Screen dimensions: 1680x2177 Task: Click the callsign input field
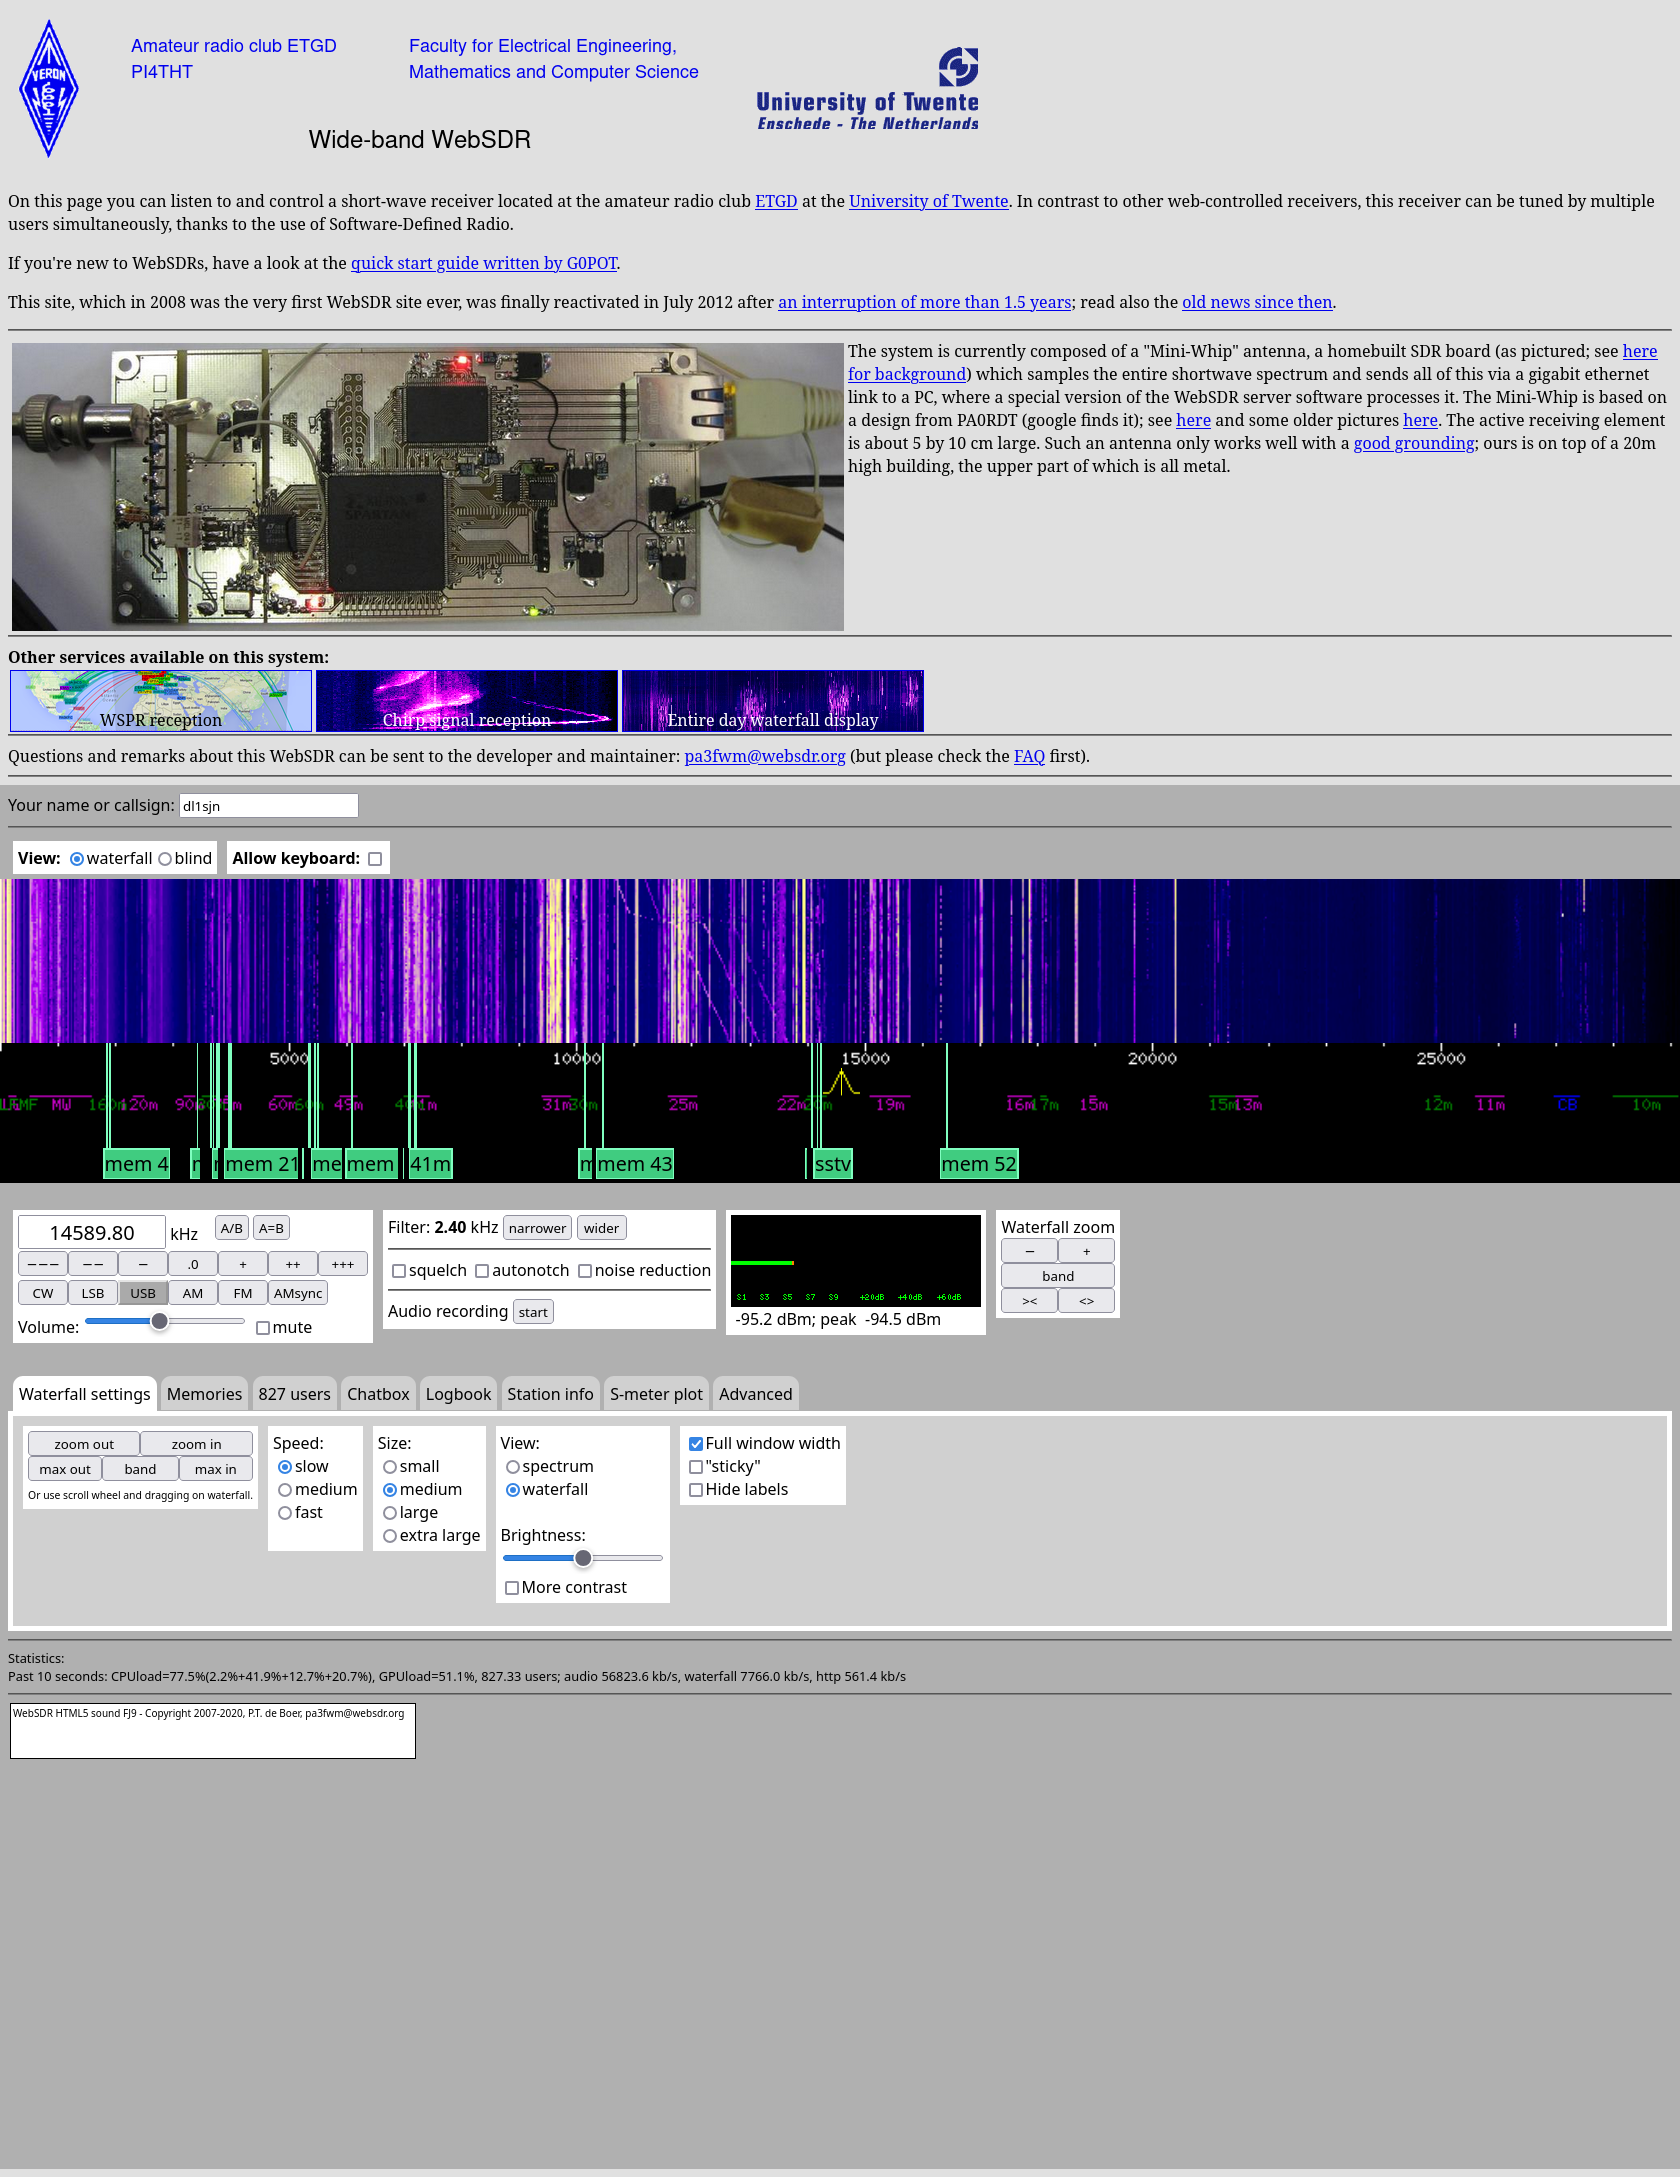click(x=268, y=806)
